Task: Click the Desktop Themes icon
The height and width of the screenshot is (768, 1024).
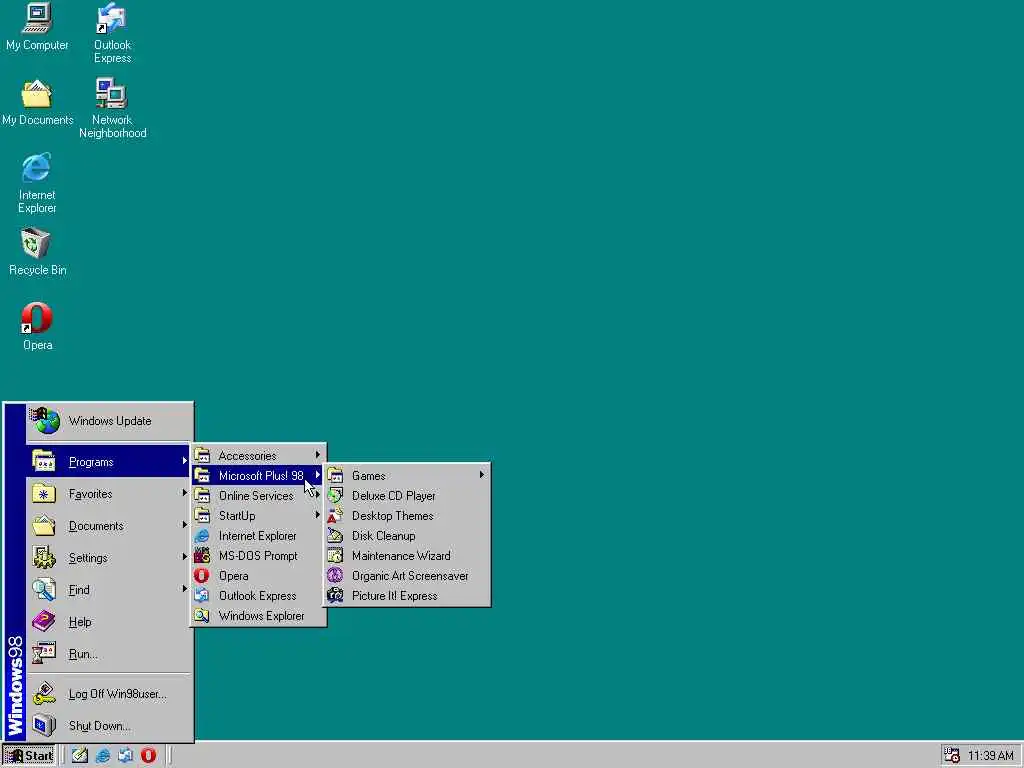Action: point(335,516)
